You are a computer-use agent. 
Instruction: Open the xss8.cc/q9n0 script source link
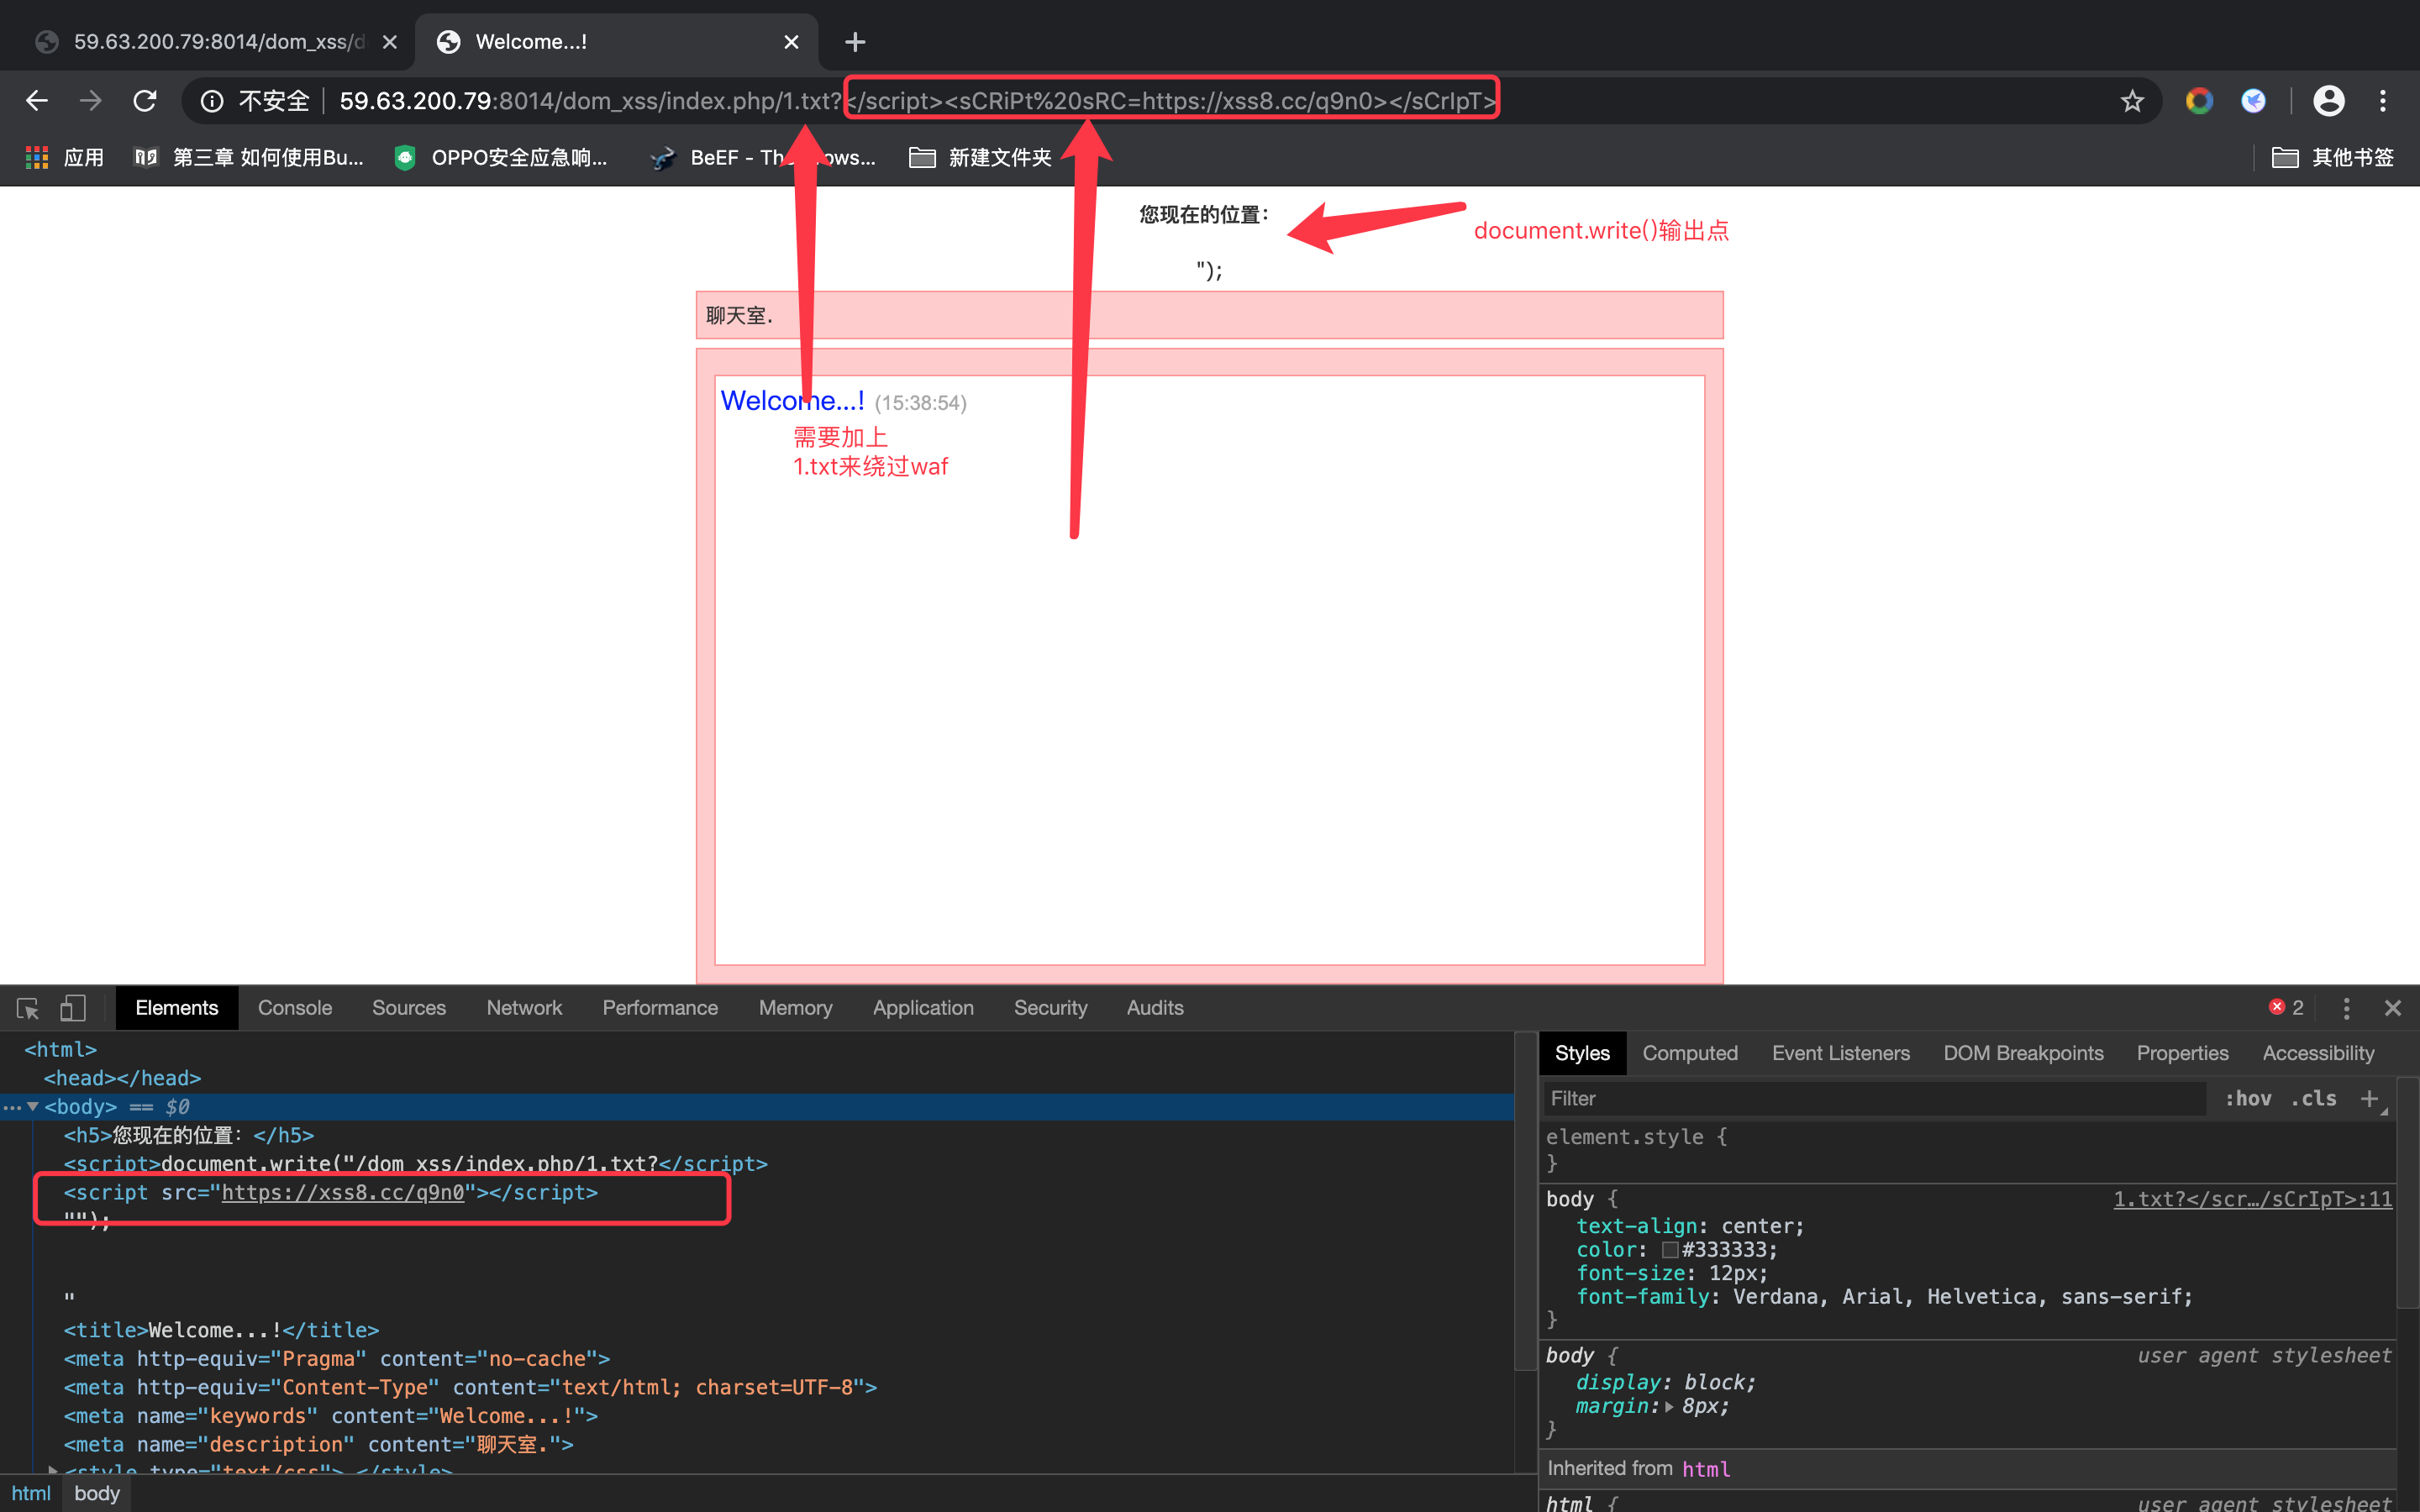click(342, 1192)
